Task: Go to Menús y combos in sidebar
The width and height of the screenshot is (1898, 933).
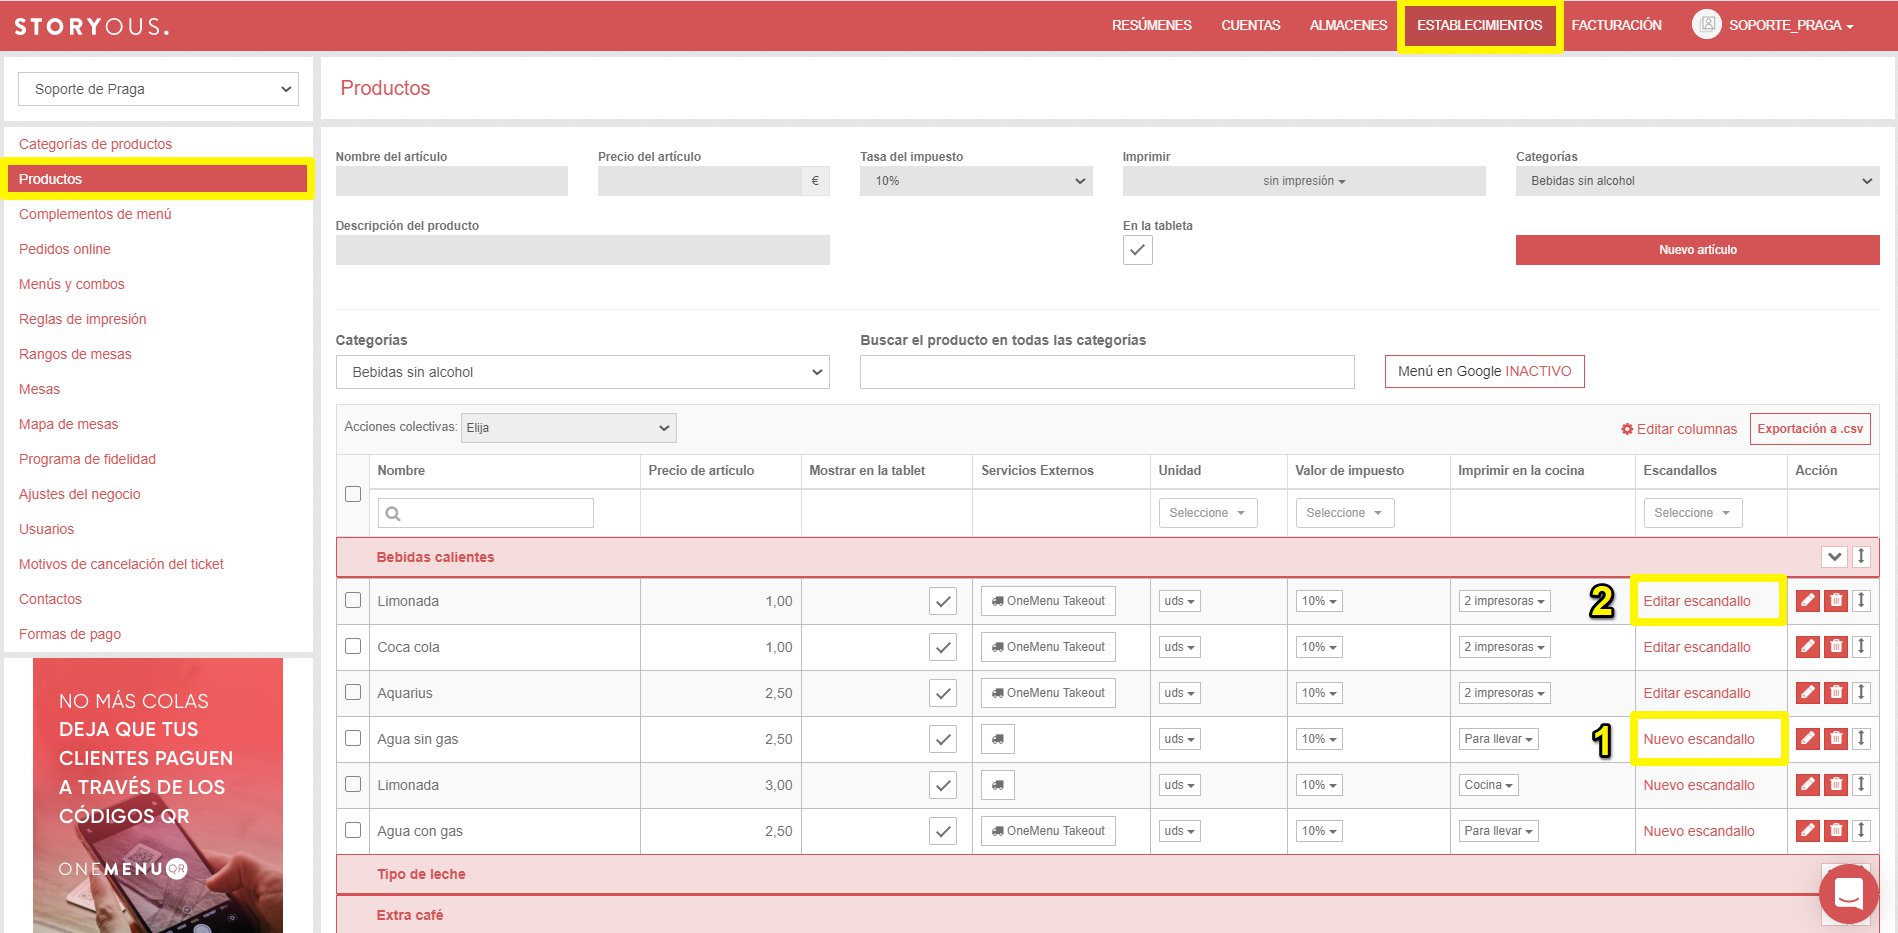Action: (71, 284)
